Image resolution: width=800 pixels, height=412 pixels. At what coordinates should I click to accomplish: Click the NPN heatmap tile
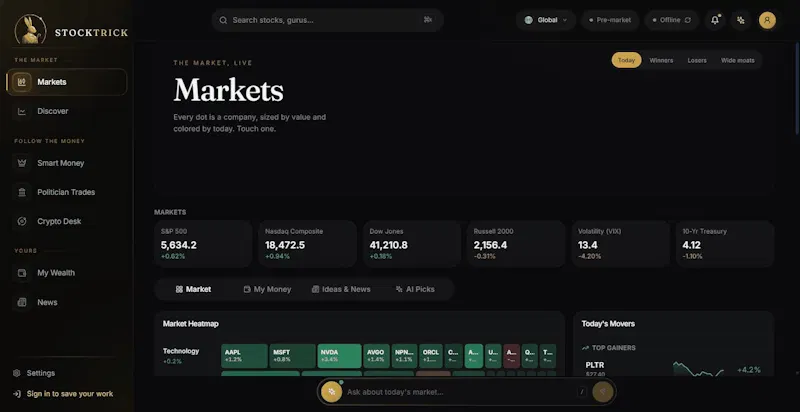405,356
